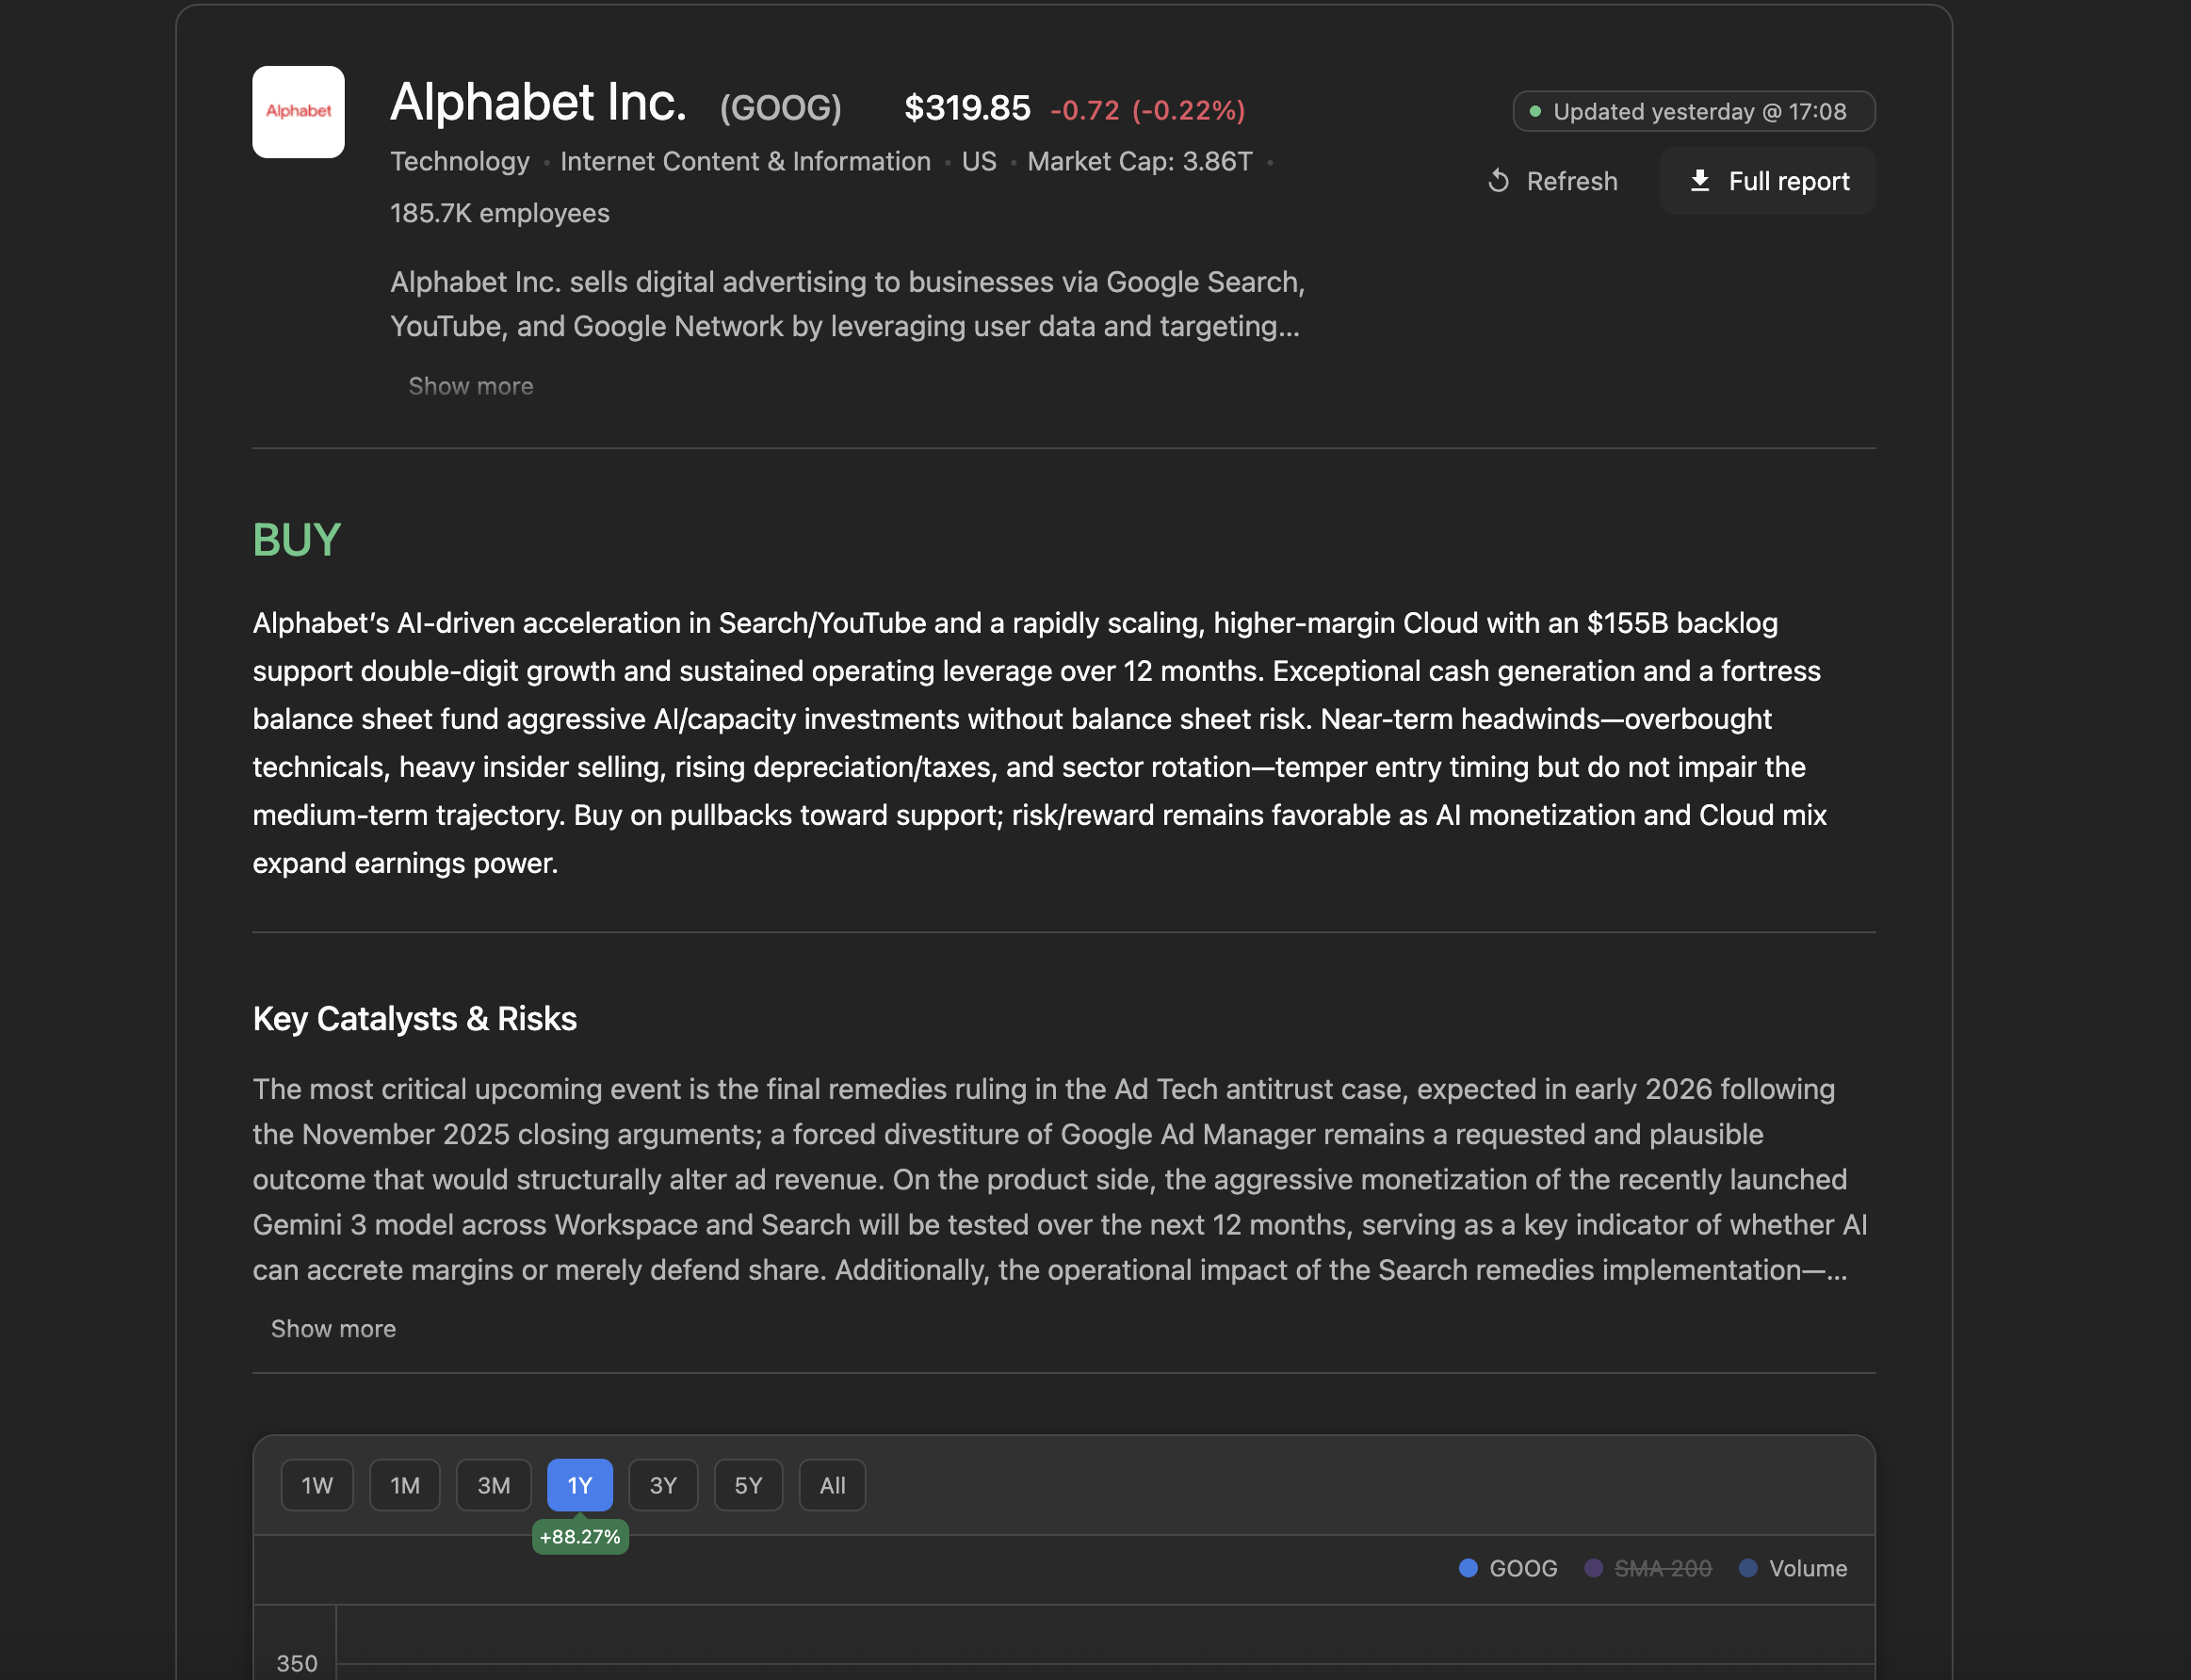
Task: Click the blue GOOG legend dot
Action: [1468, 1568]
